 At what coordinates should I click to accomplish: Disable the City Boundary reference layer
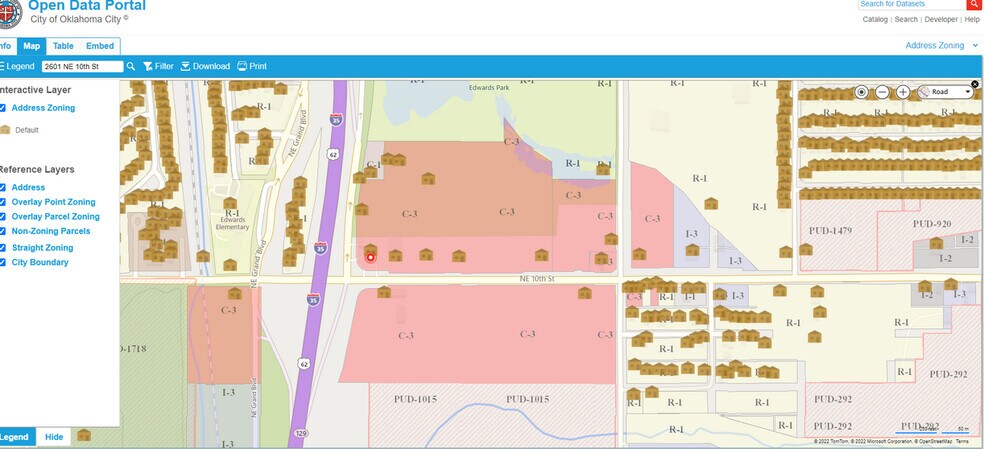click(4, 262)
